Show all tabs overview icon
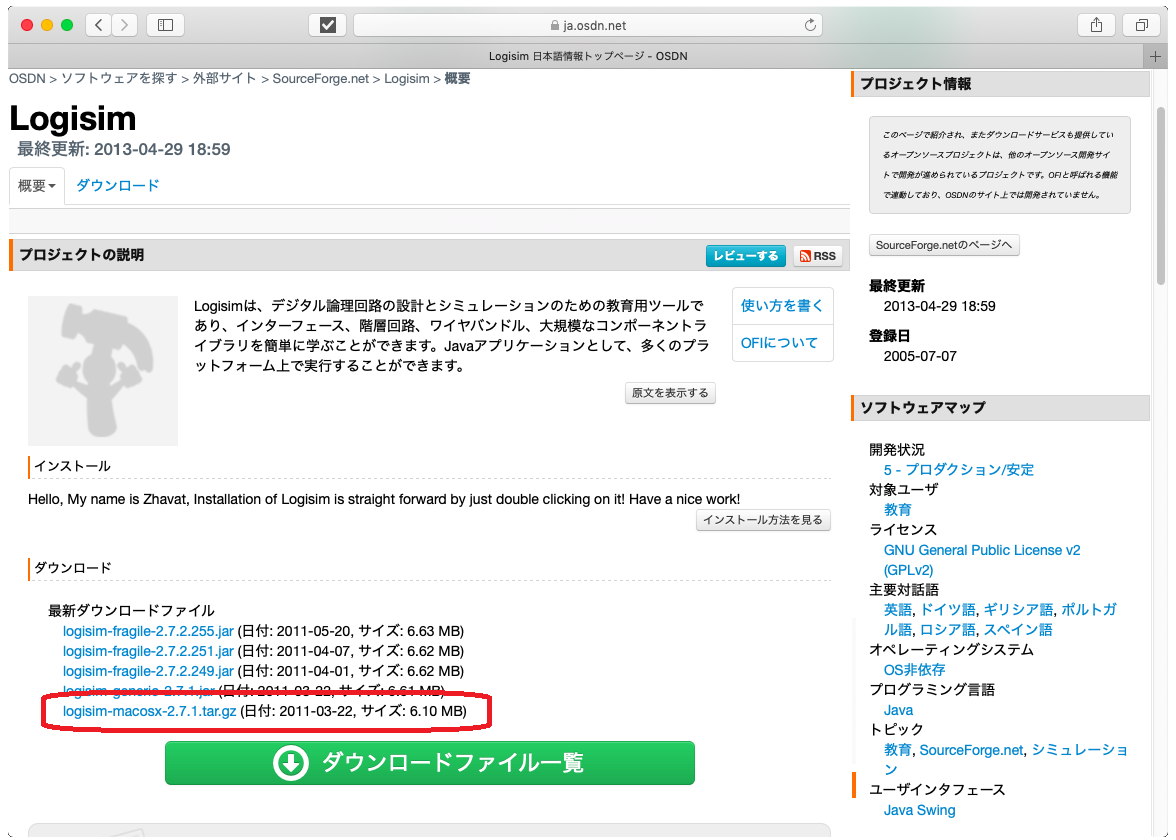Screen dimensions: 1176x840 (x=1142, y=25)
